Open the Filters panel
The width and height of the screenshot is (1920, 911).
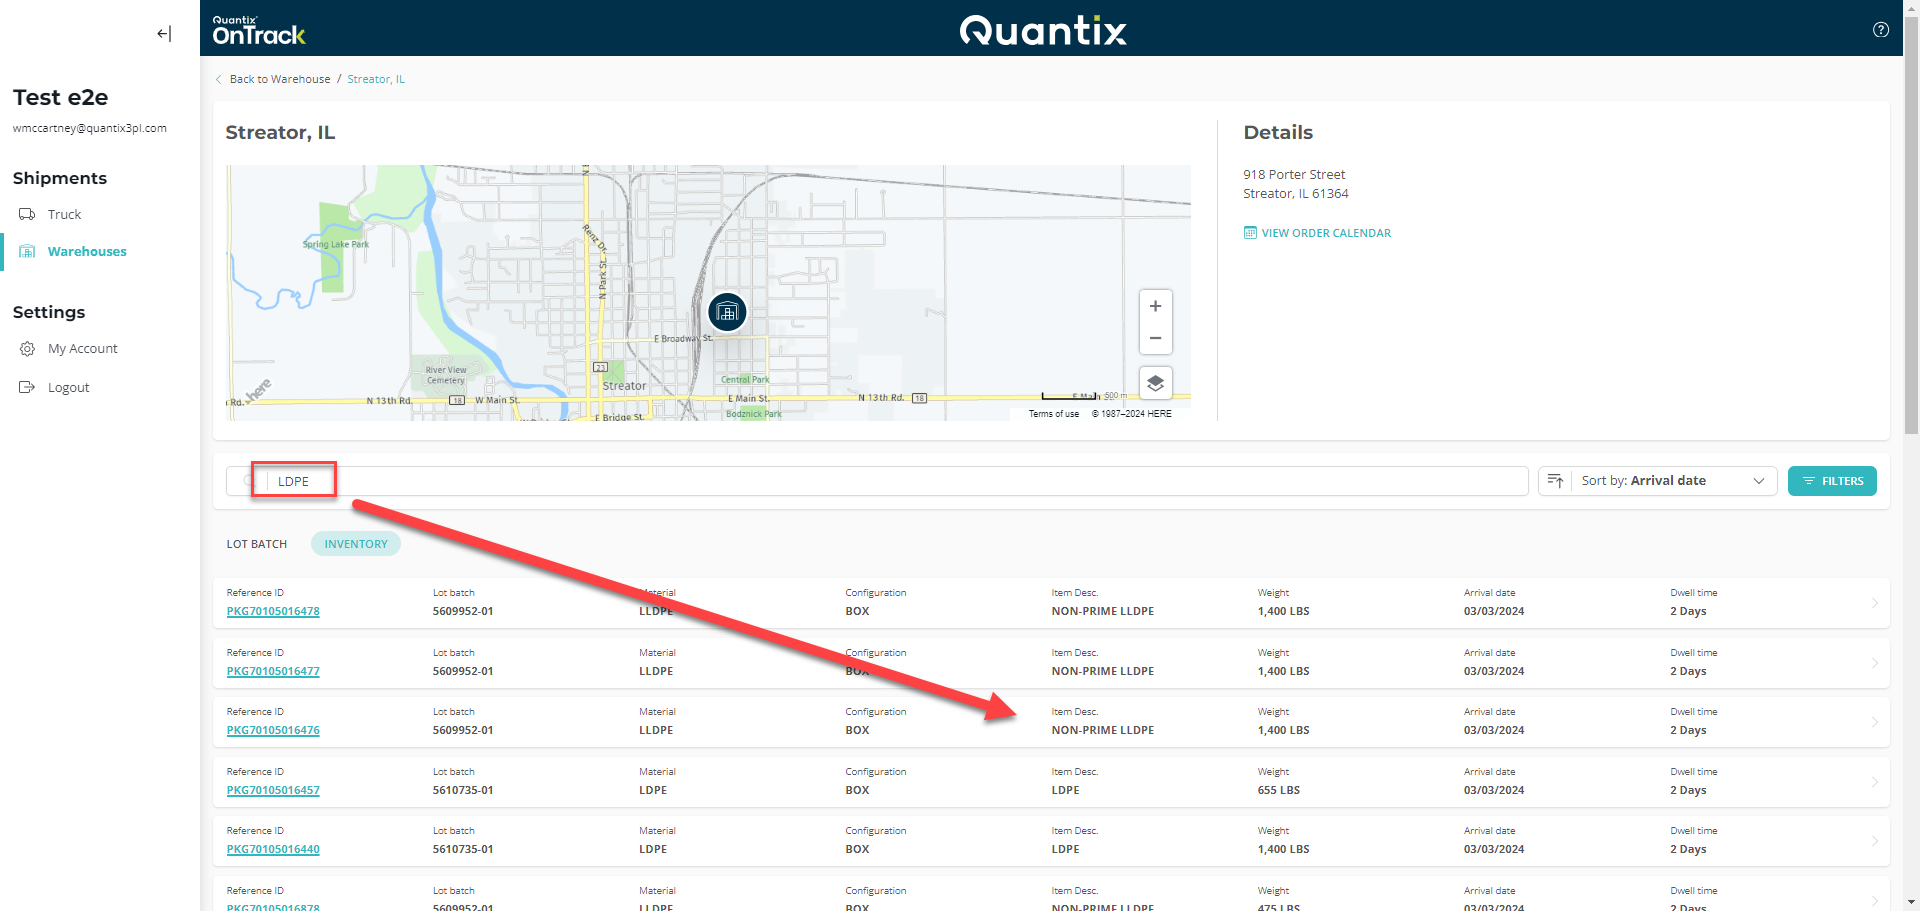(1832, 481)
